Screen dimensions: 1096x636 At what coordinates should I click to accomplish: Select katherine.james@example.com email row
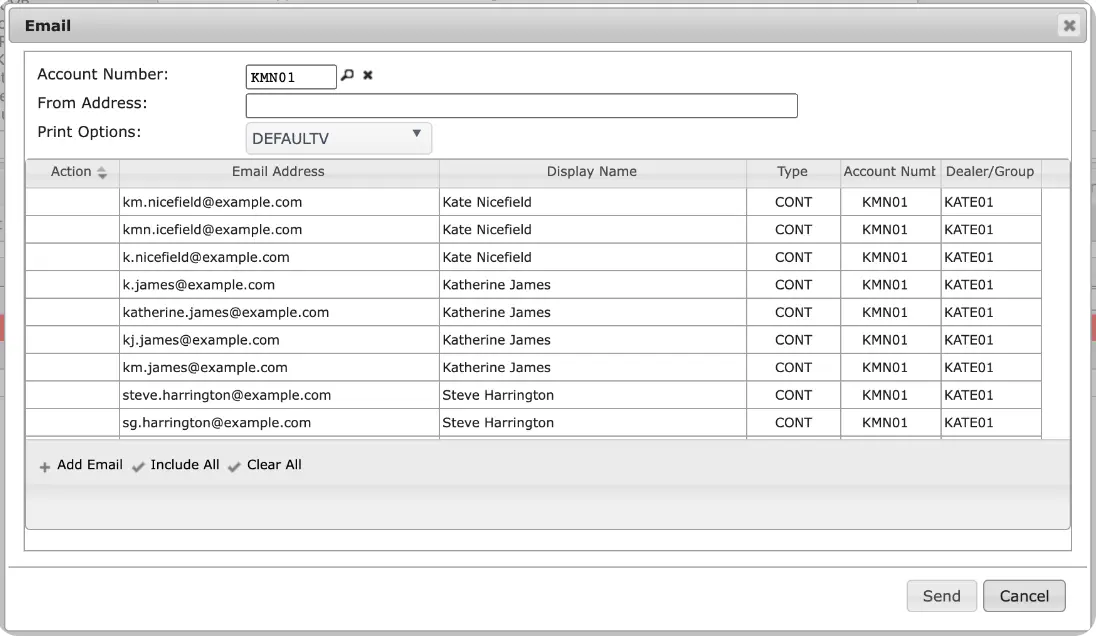[x=533, y=312]
